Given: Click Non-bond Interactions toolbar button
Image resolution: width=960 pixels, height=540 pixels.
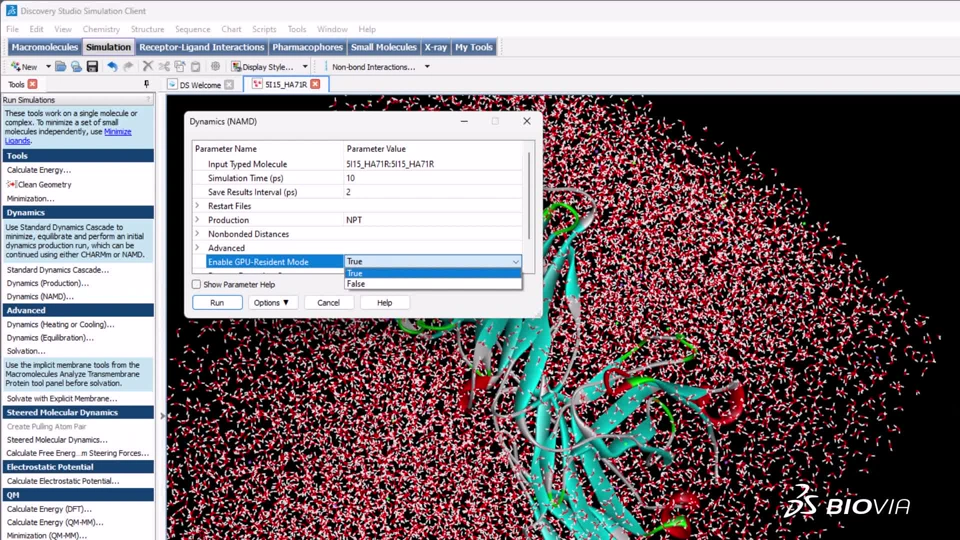Looking at the screenshot, I should [x=373, y=67].
